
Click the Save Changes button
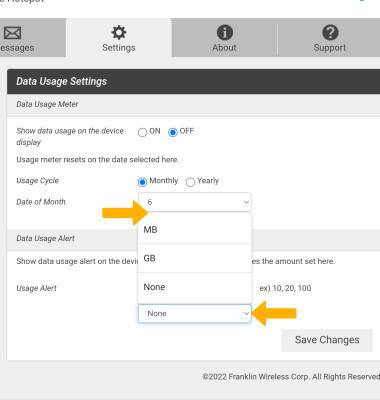pos(327,340)
